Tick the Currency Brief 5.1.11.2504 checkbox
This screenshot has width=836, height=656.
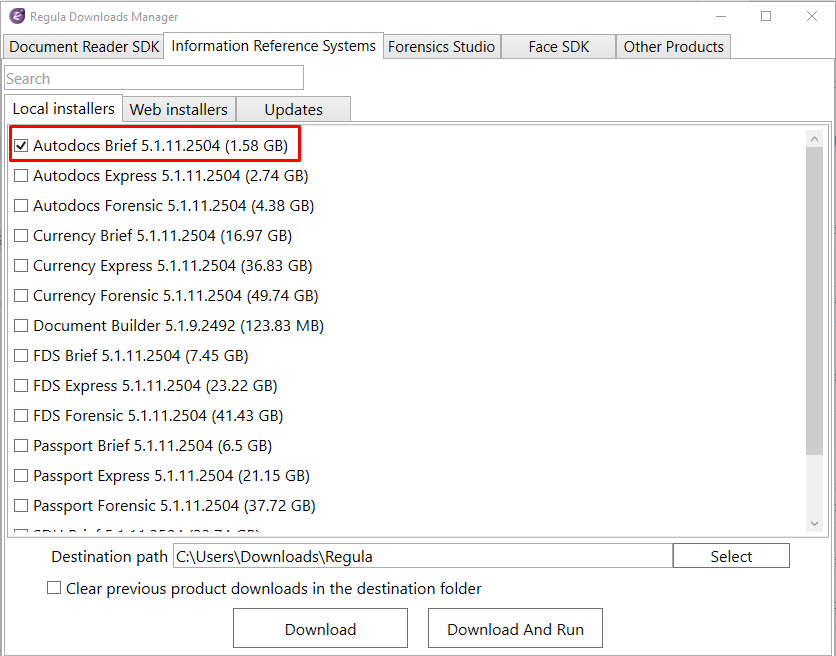[21, 236]
